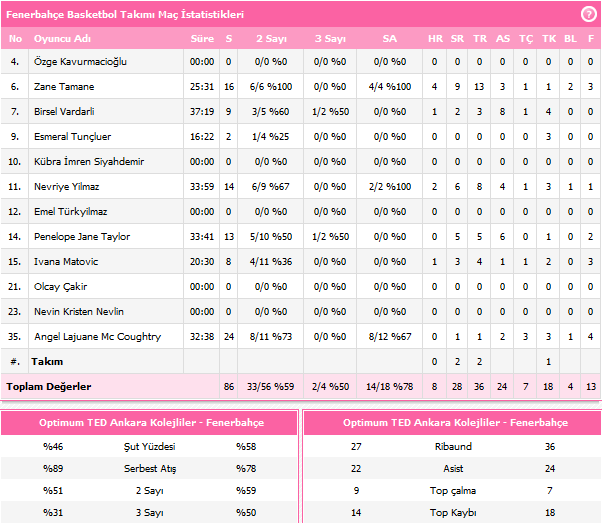Select player Birsel Vardarli

tap(64, 111)
